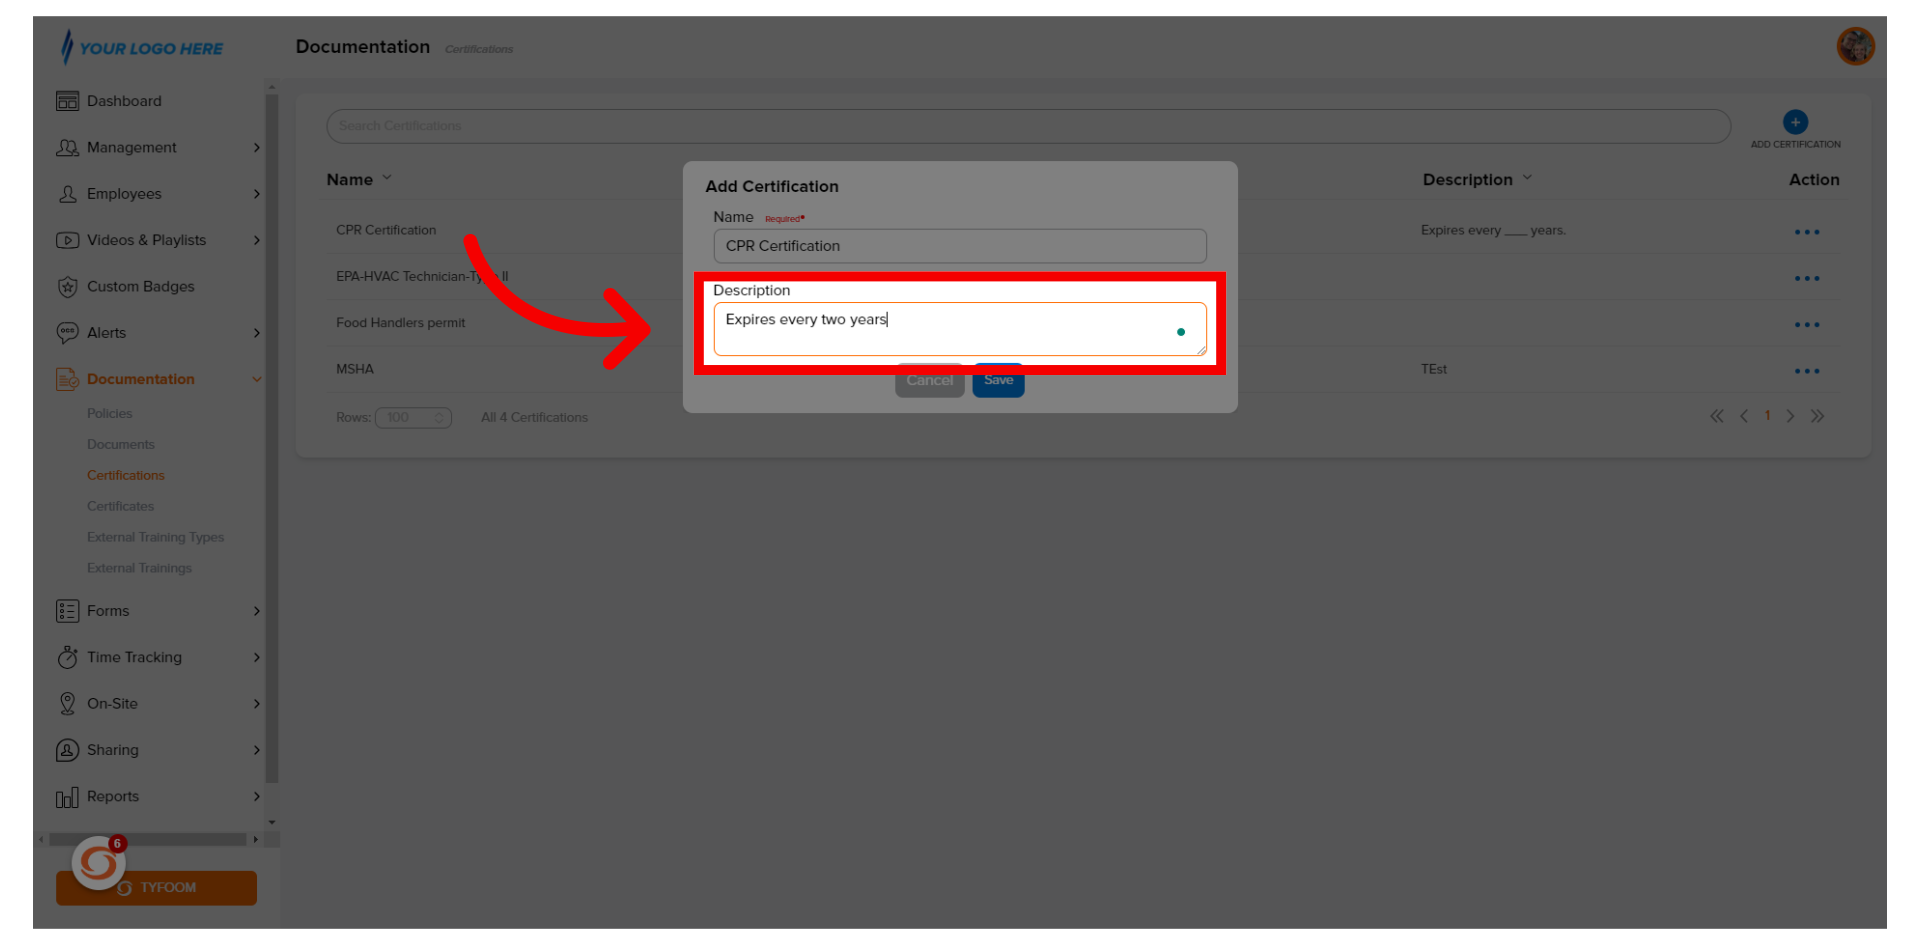Go to previous page of certifications

(x=1743, y=416)
